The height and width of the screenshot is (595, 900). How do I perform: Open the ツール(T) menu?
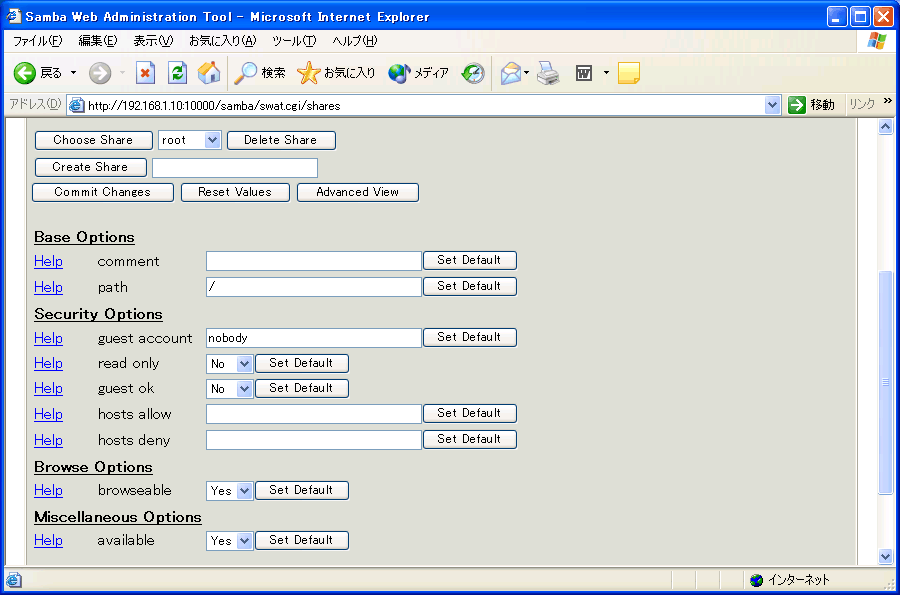(x=294, y=41)
